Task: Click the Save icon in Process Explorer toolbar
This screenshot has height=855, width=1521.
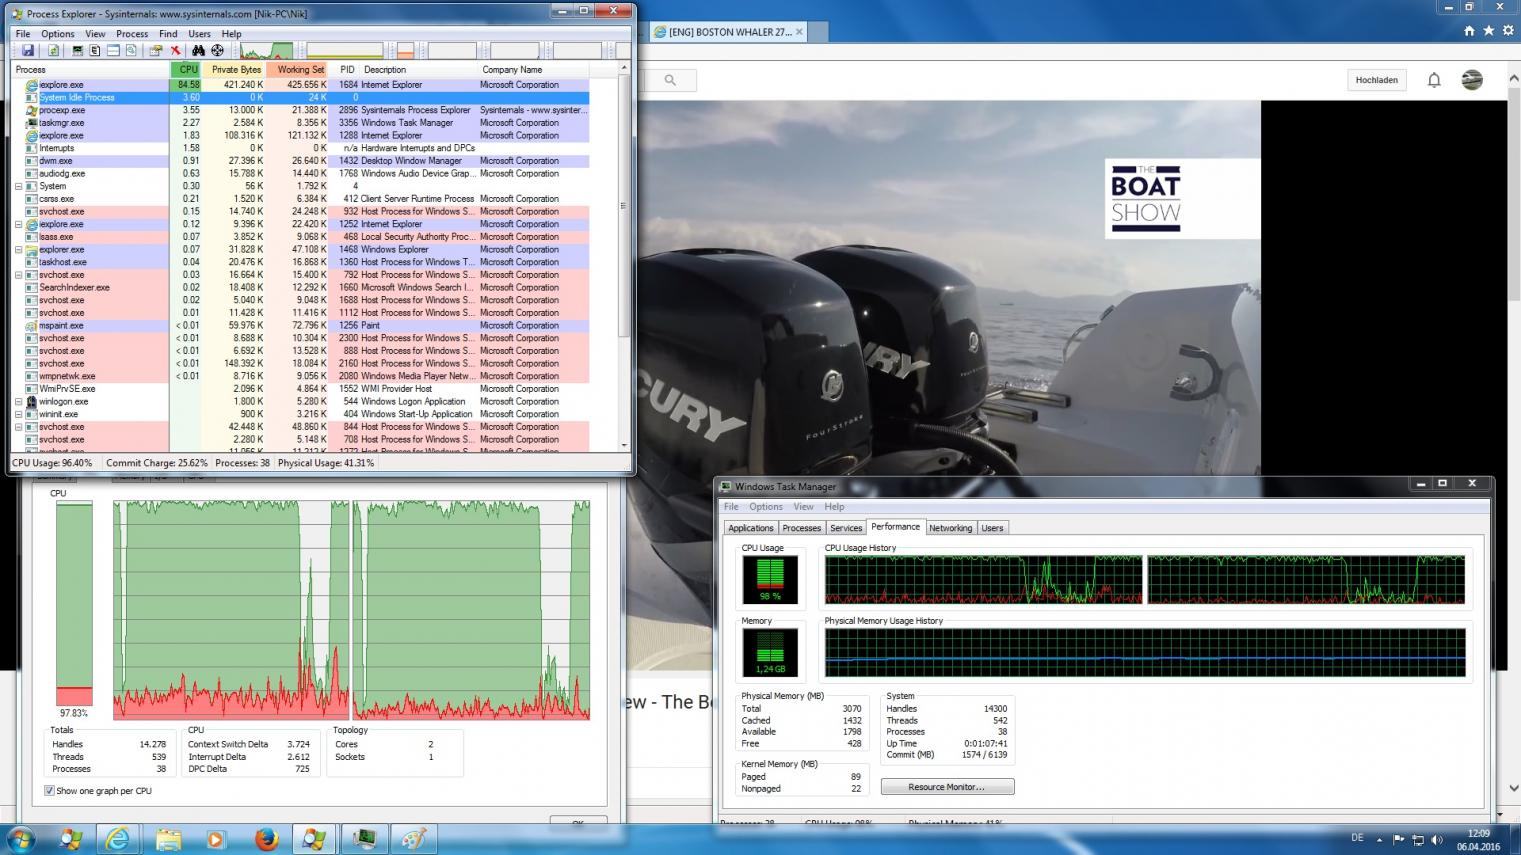Action: point(28,50)
